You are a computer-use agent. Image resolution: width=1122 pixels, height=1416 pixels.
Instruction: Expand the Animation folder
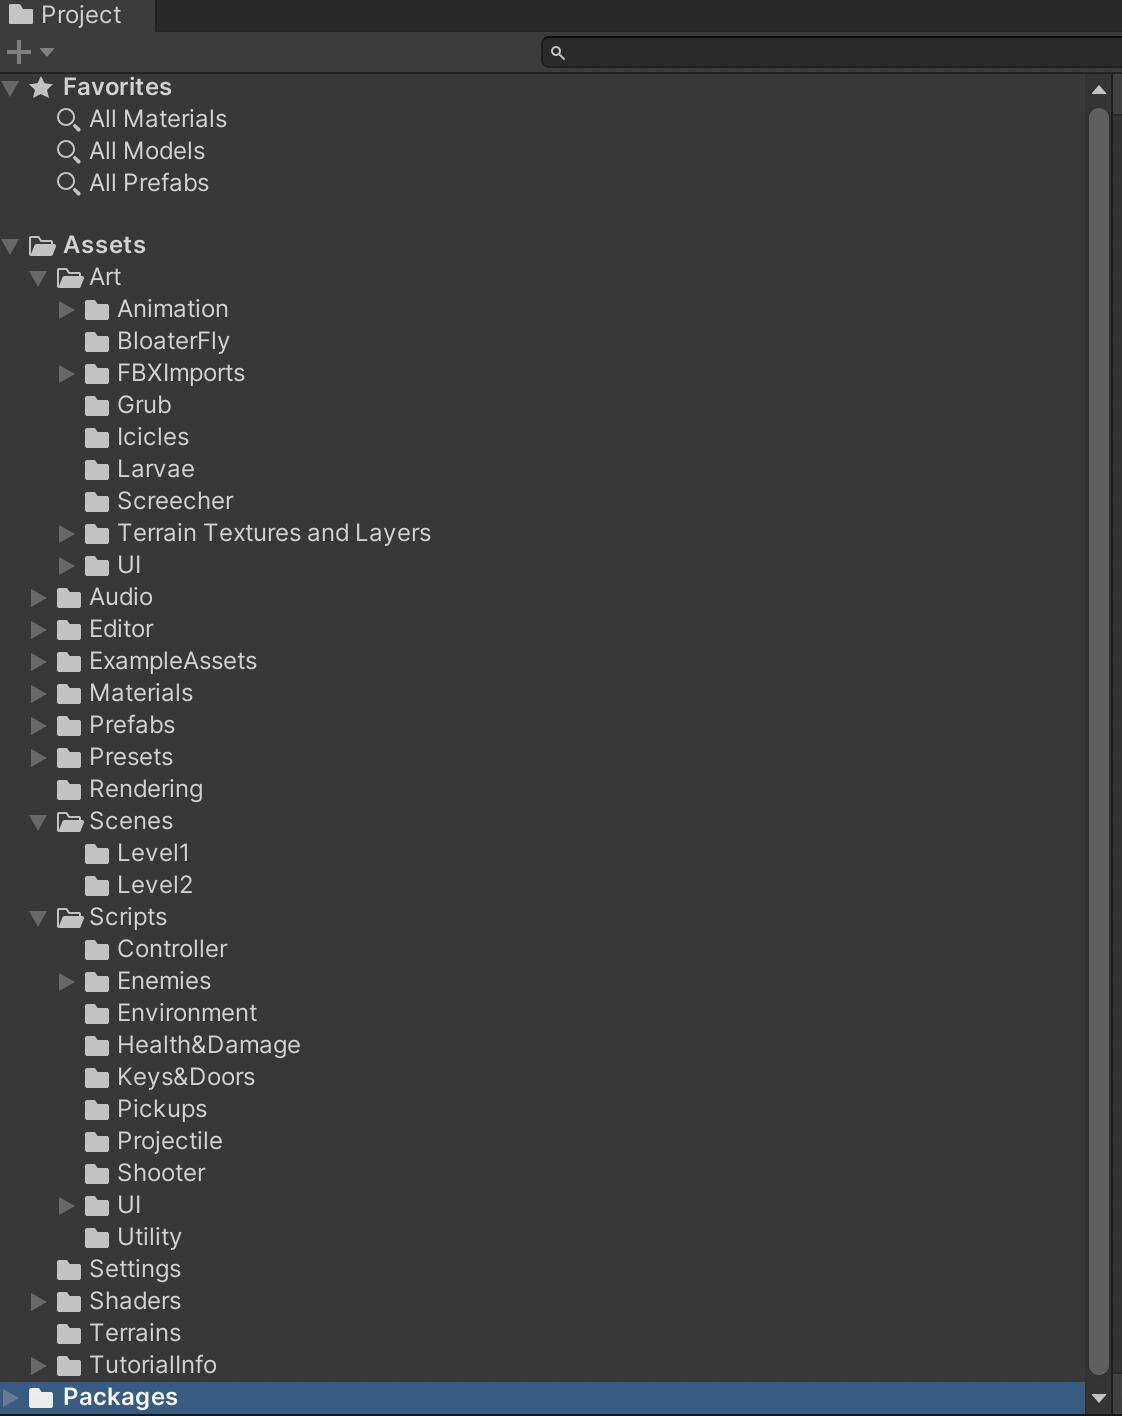[x=66, y=310]
